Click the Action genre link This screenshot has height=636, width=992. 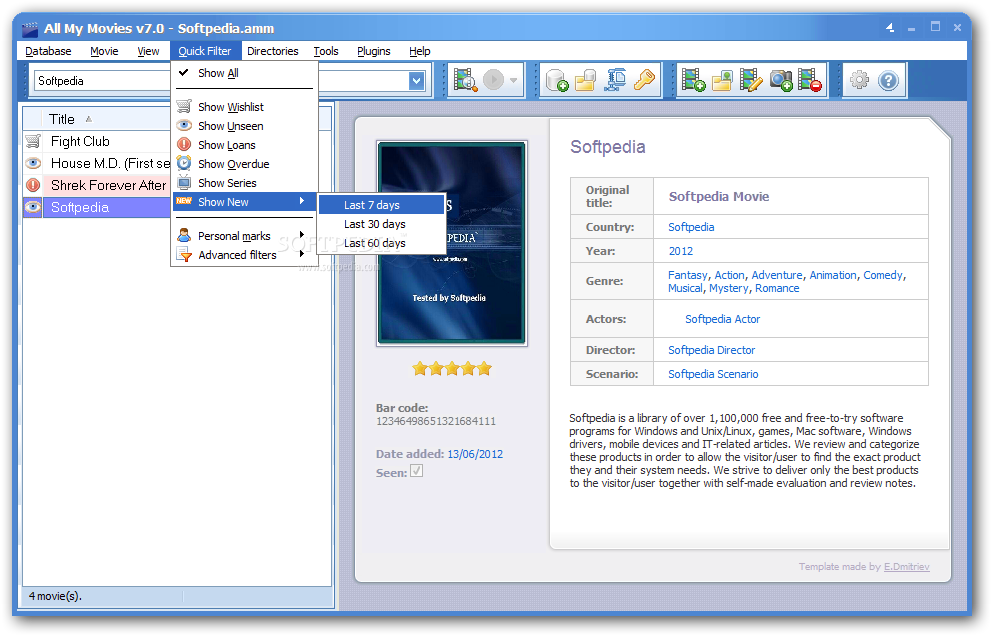click(x=729, y=275)
